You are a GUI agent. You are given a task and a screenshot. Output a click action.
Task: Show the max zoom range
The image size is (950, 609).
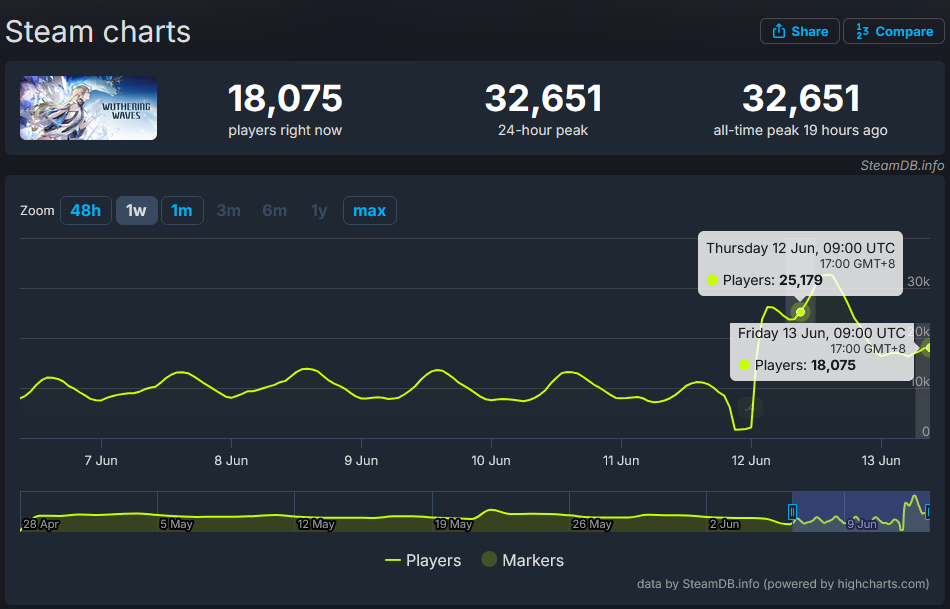(370, 210)
